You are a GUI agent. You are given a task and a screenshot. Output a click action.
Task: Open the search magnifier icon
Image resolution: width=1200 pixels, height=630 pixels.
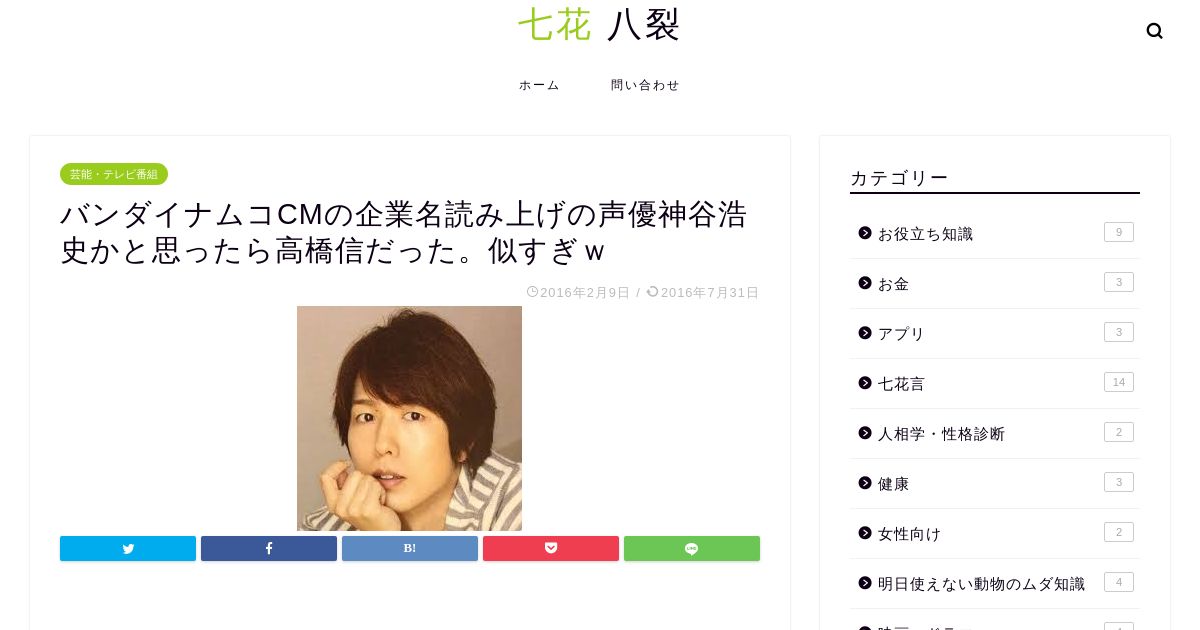(x=1154, y=31)
